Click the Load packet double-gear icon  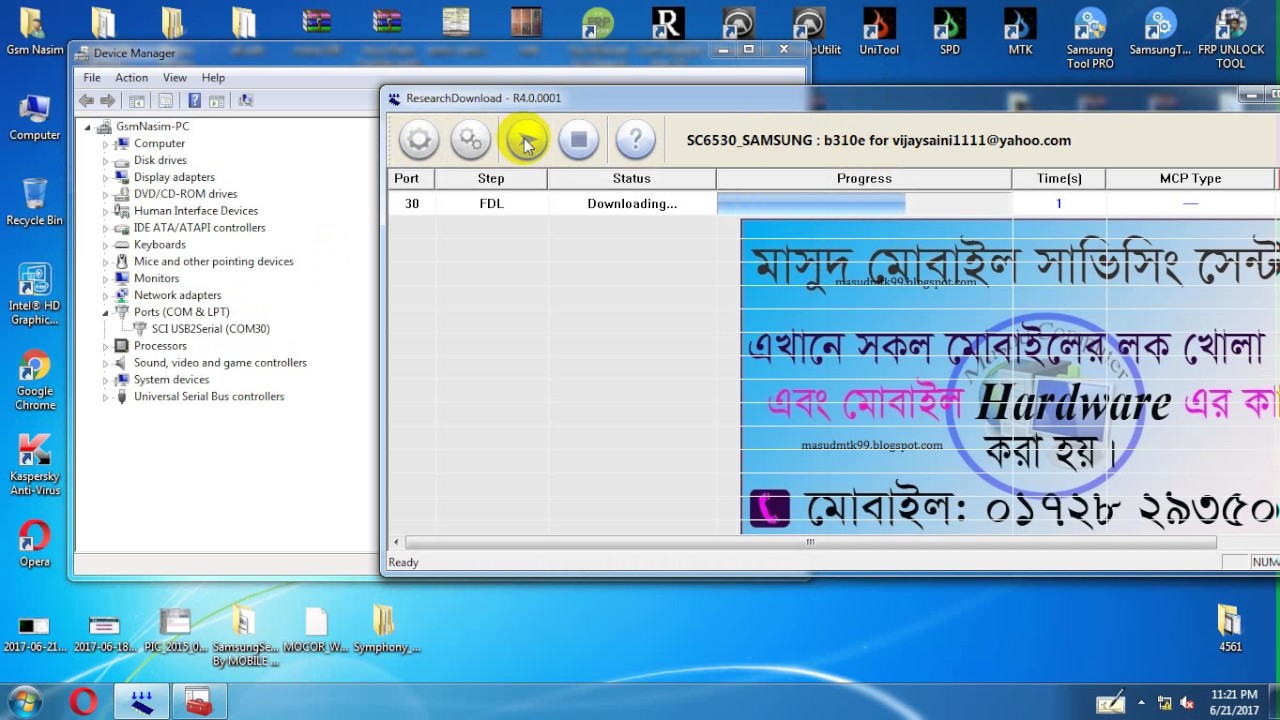point(471,140)
